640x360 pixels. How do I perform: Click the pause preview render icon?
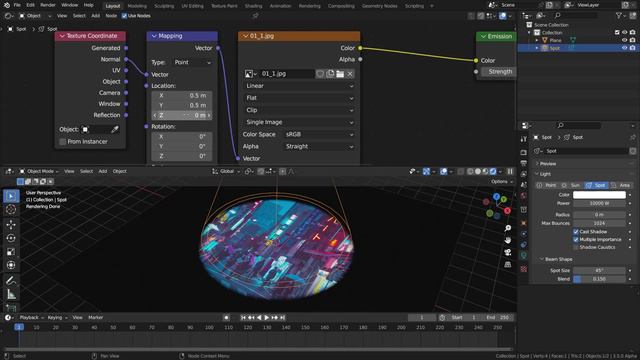[x=510, y=171]
